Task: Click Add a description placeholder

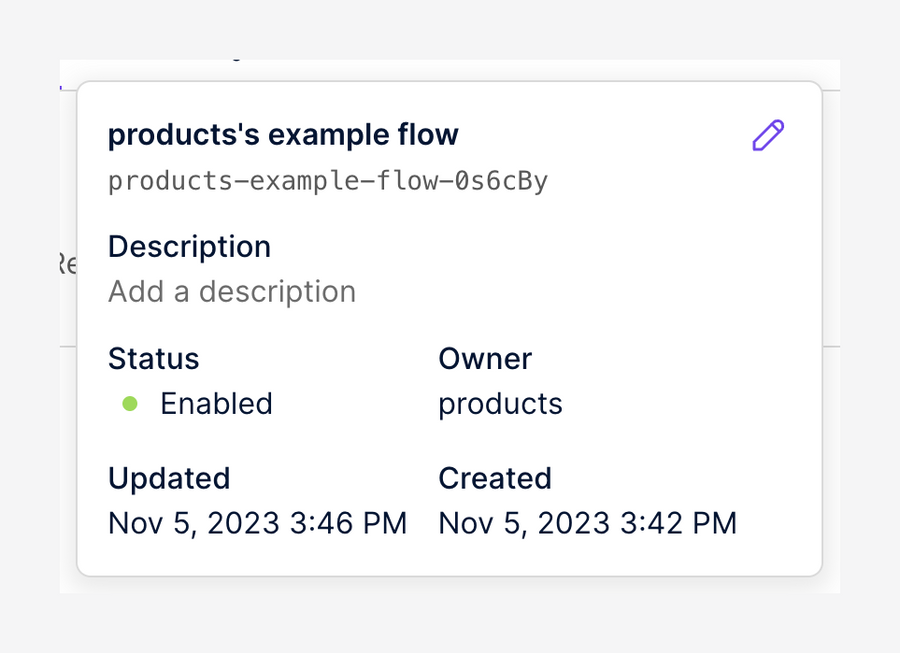Action: [232, 291]
